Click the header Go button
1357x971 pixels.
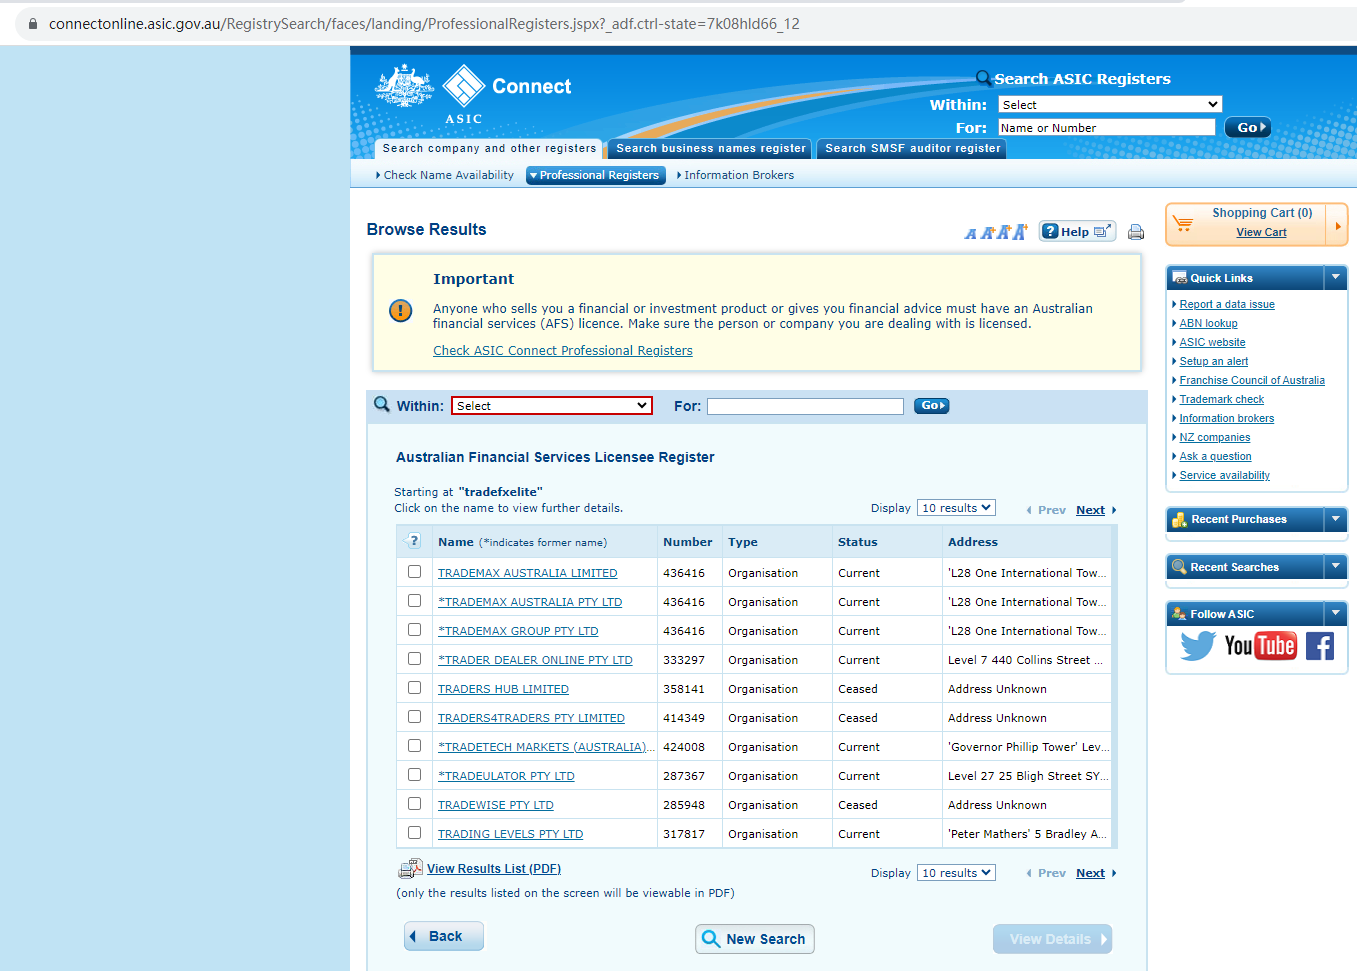(x=1250, y=127)
